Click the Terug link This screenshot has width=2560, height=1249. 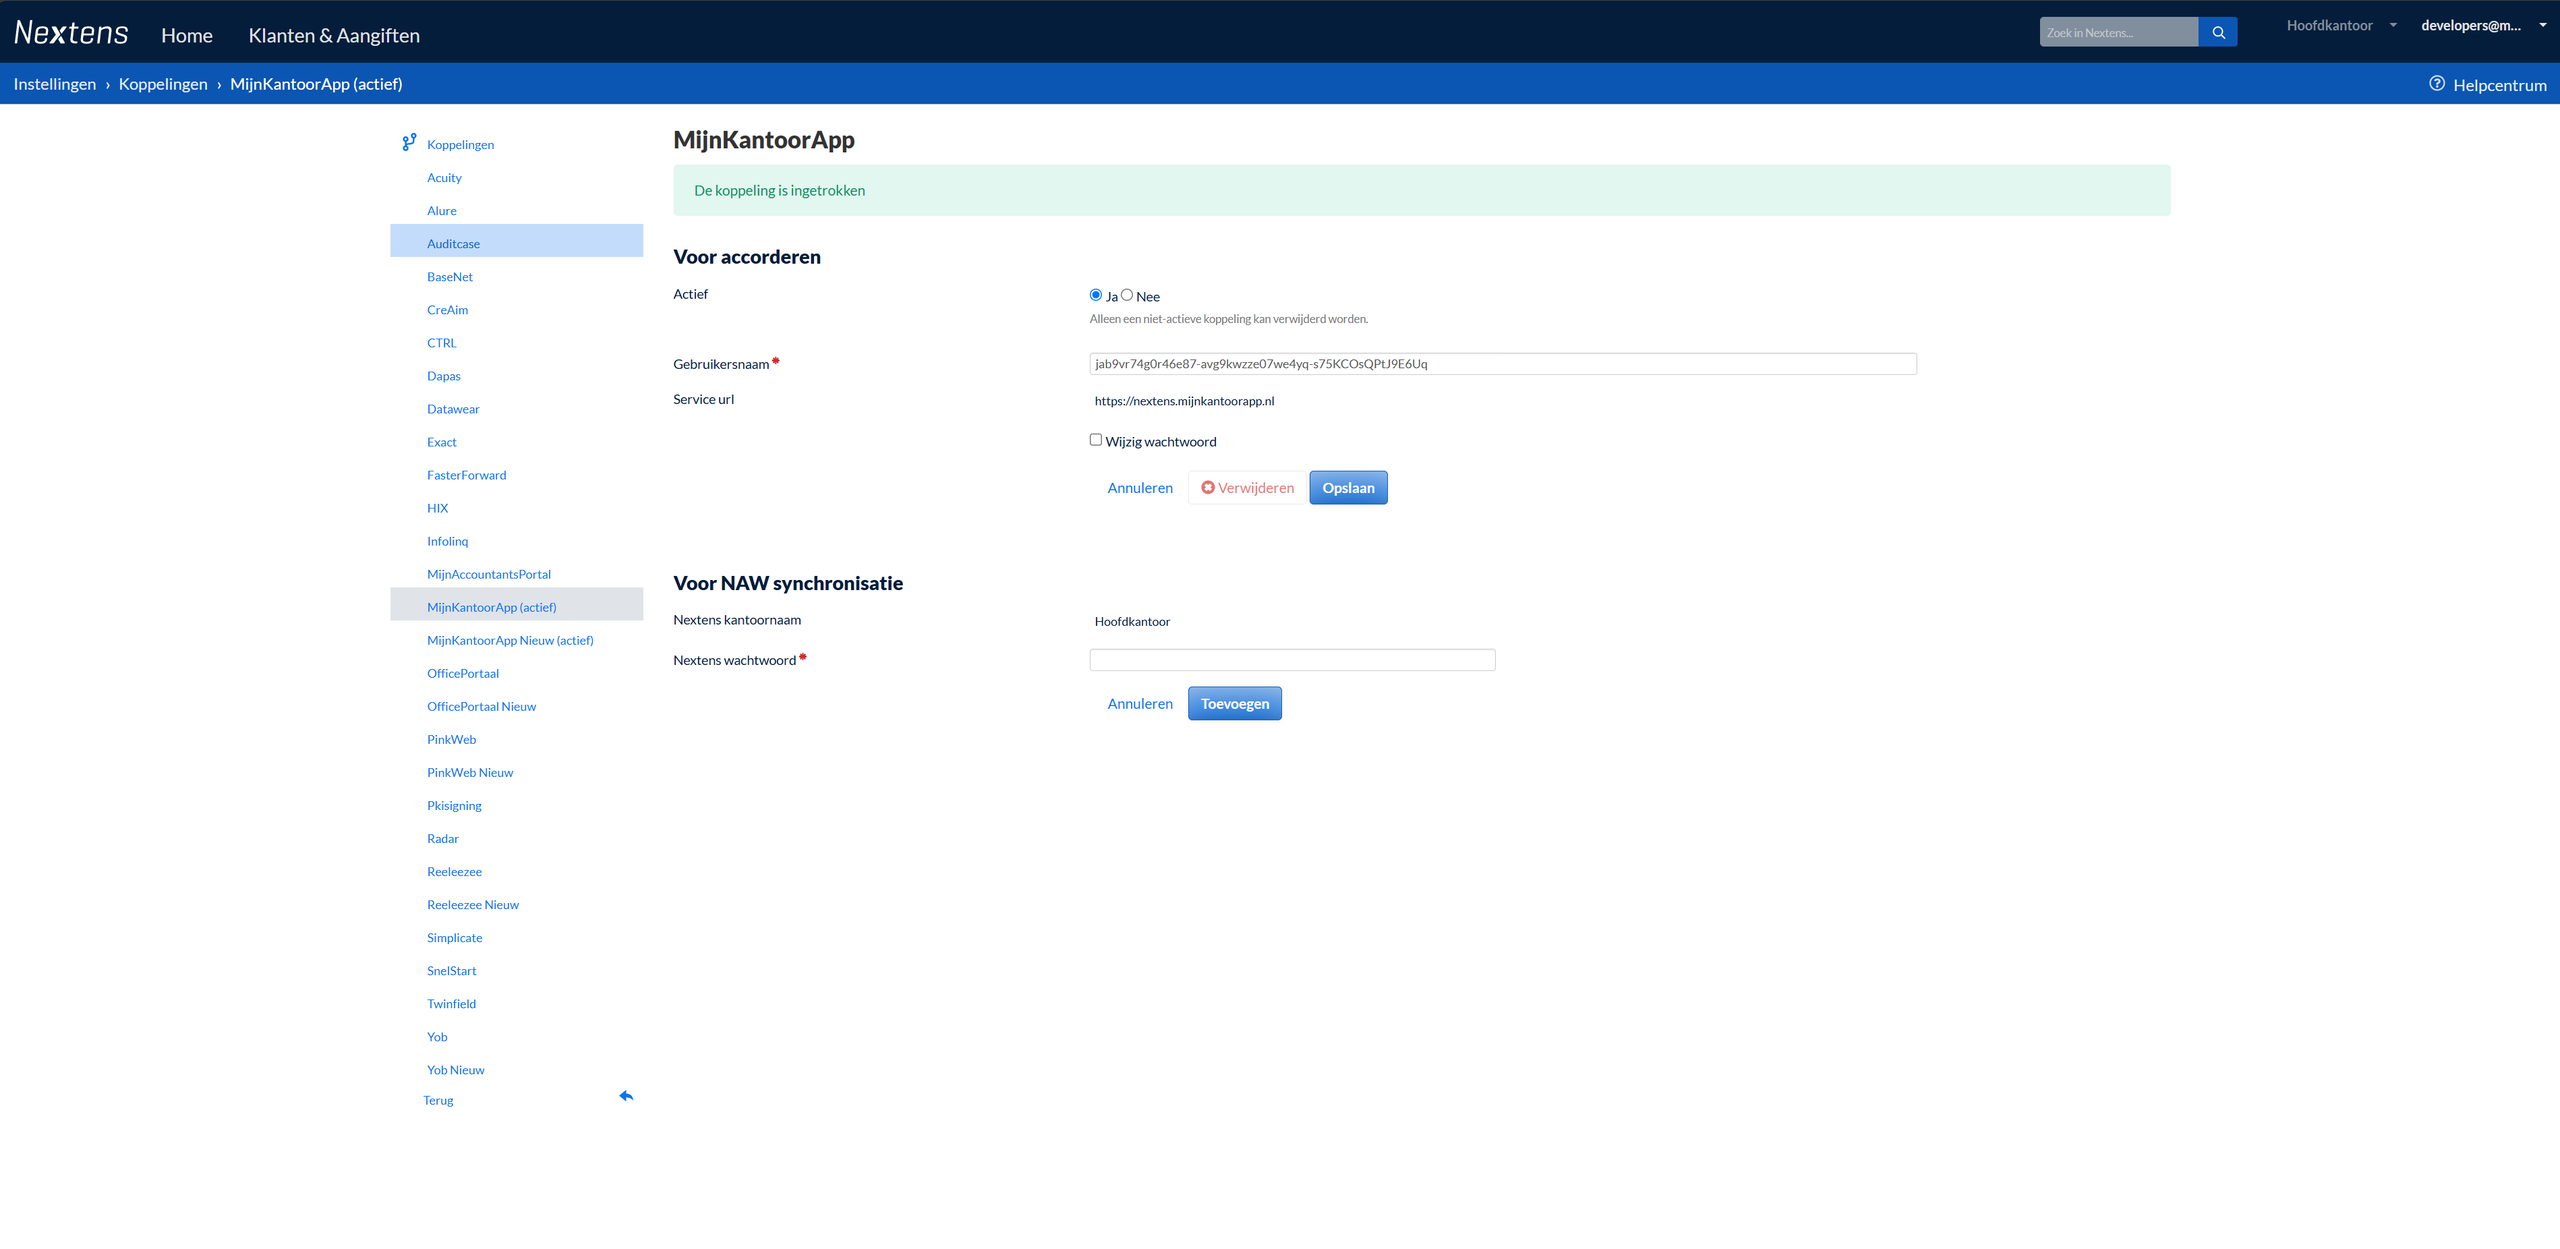(x=438, y=1100)
